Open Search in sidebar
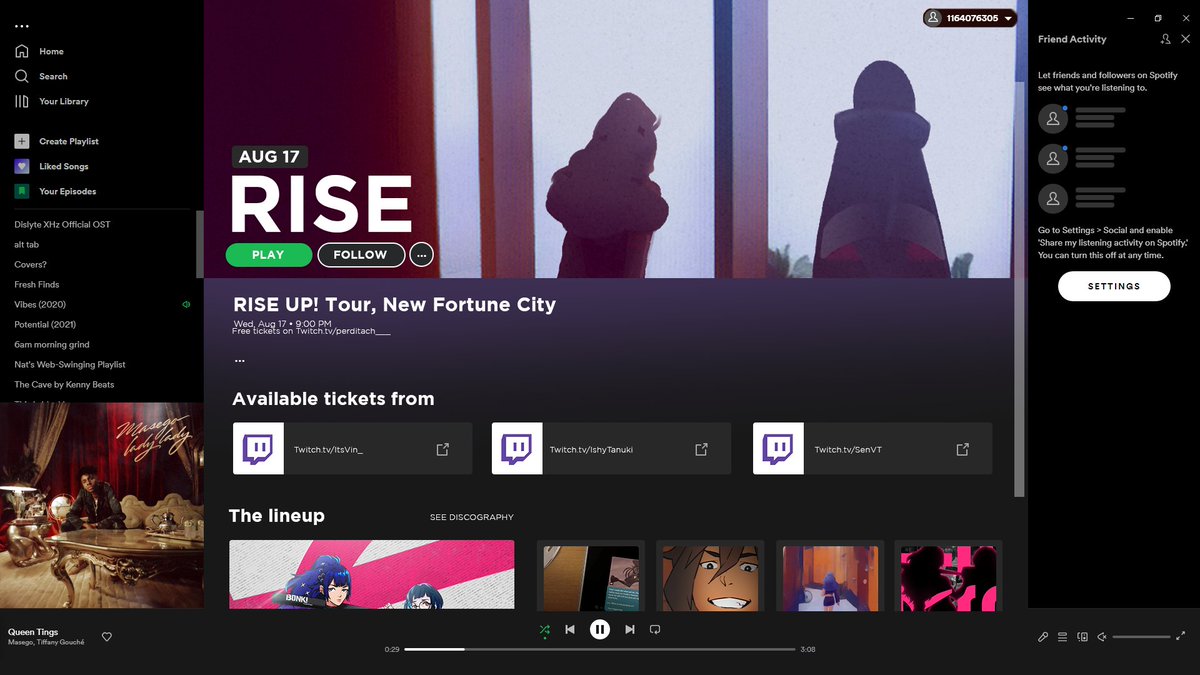1200x675 pixels. (x=42, y=76)
